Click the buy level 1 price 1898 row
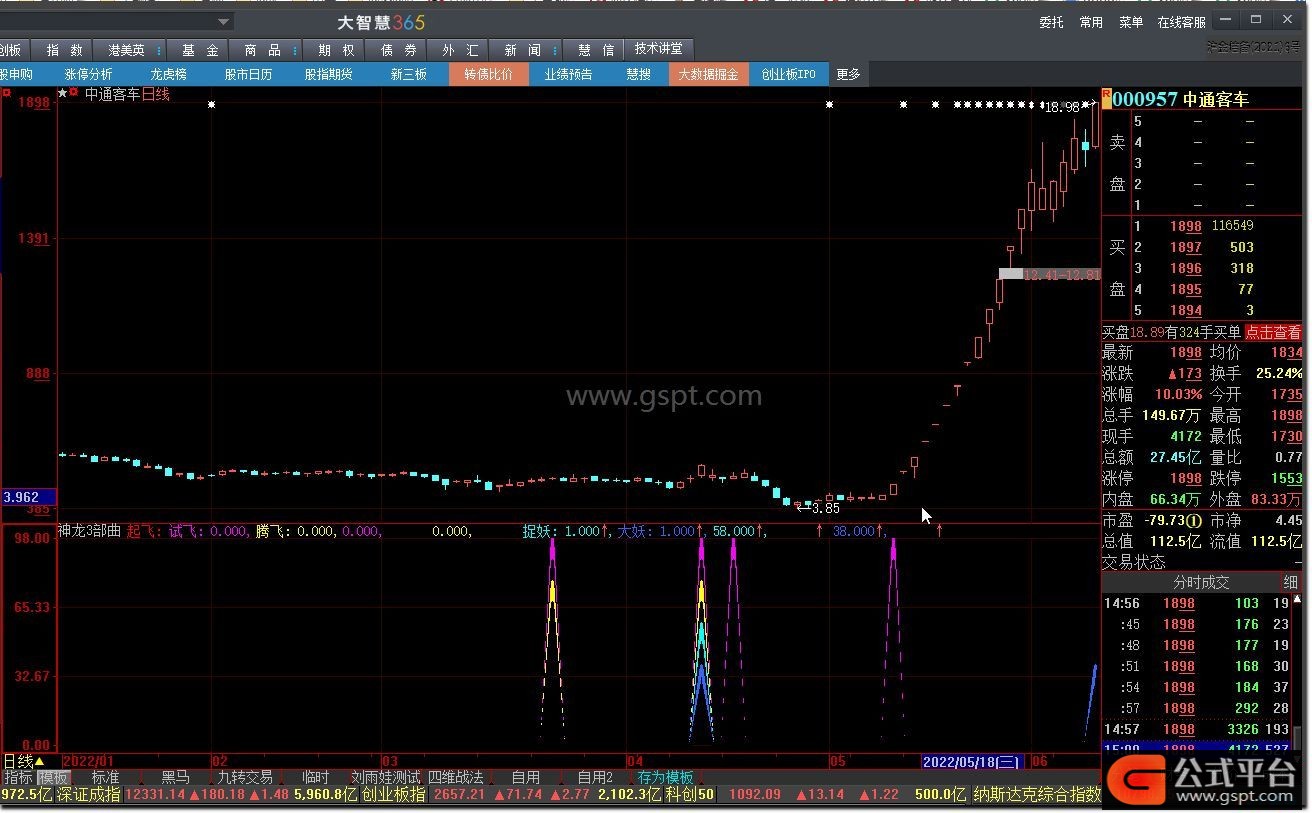Image resolution: width=1312 pixels, height=813 pixels. [x=1203, y=226]
